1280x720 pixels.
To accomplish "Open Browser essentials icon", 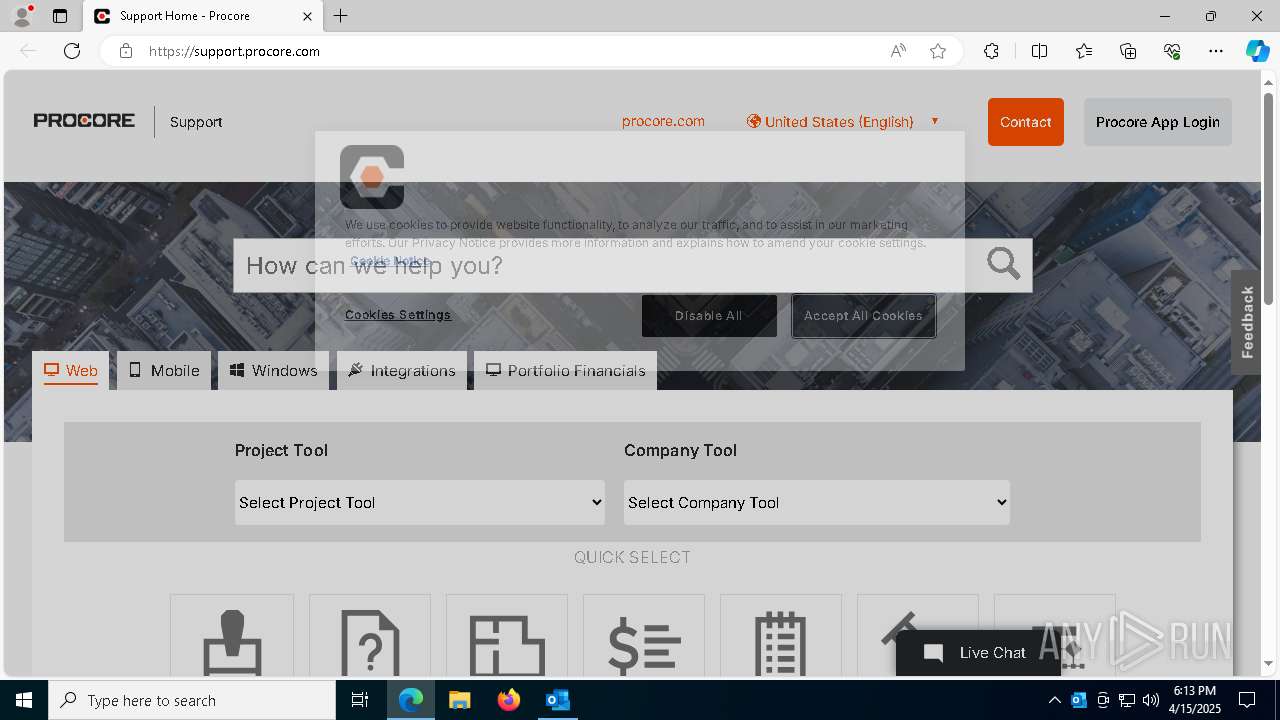I will coord(1172,51).
